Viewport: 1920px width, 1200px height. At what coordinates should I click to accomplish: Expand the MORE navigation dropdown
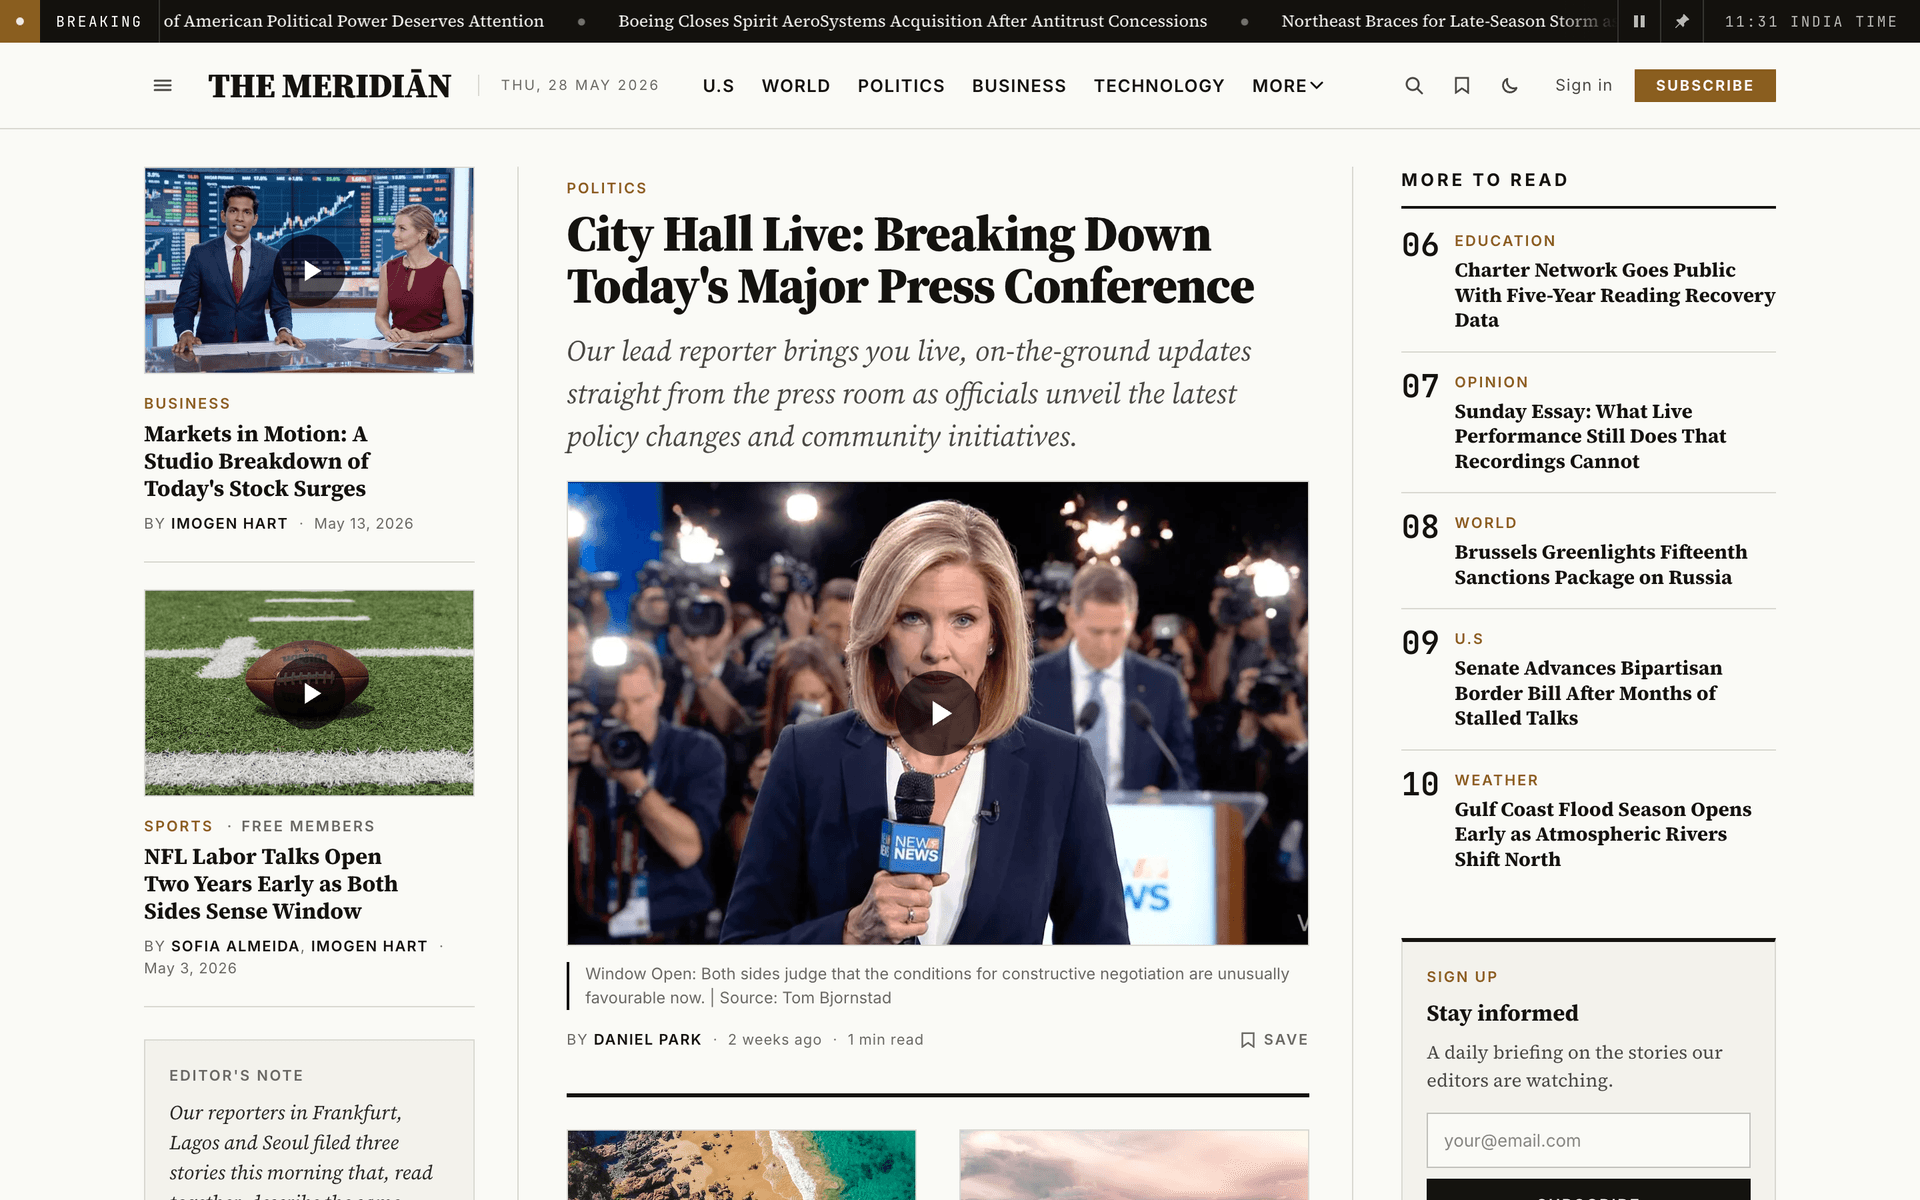coord(1288,86)
